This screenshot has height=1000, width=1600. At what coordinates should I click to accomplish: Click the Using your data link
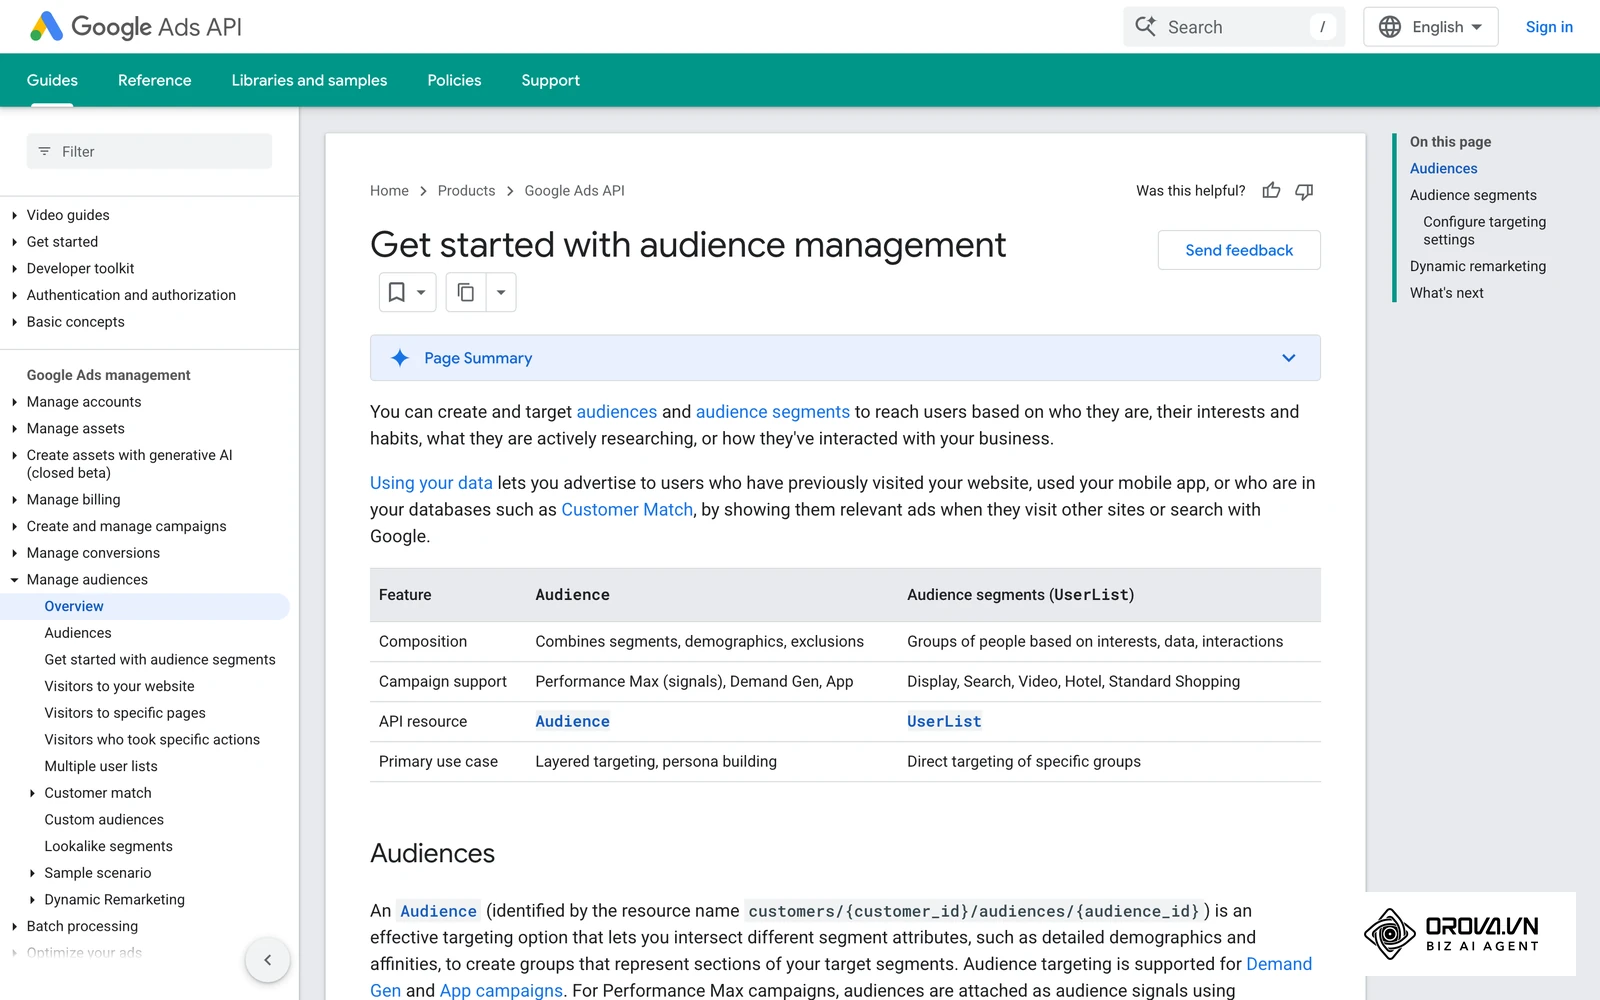point(431,483)
